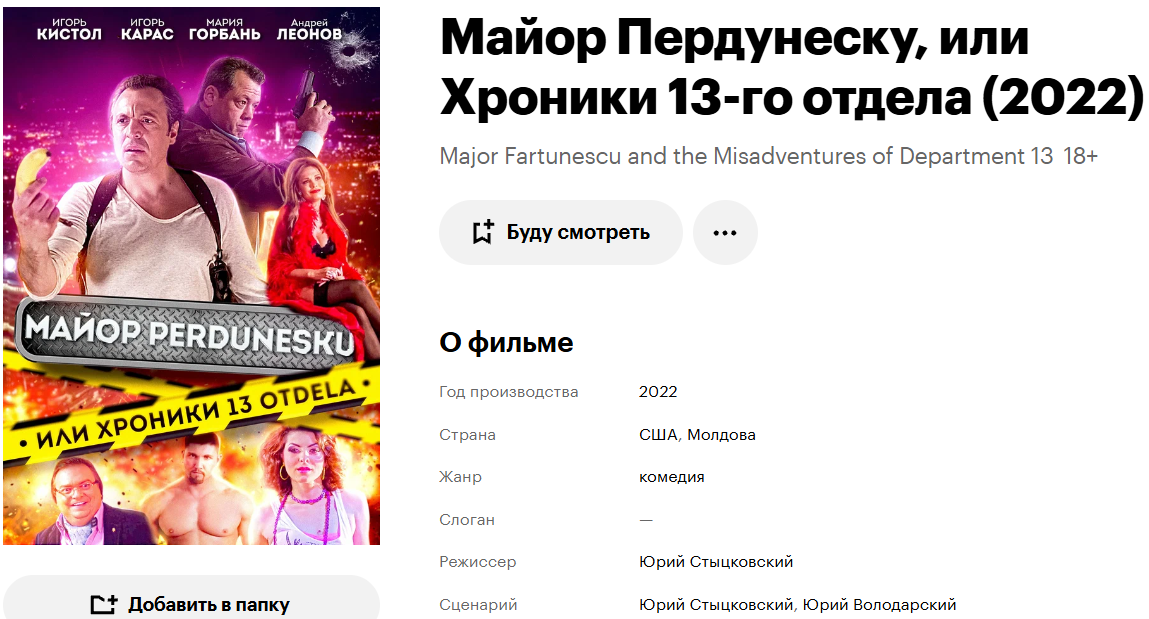Open the three-dots more options button
The height and width of the screenshot is (619, 1149).
[725, 232]
